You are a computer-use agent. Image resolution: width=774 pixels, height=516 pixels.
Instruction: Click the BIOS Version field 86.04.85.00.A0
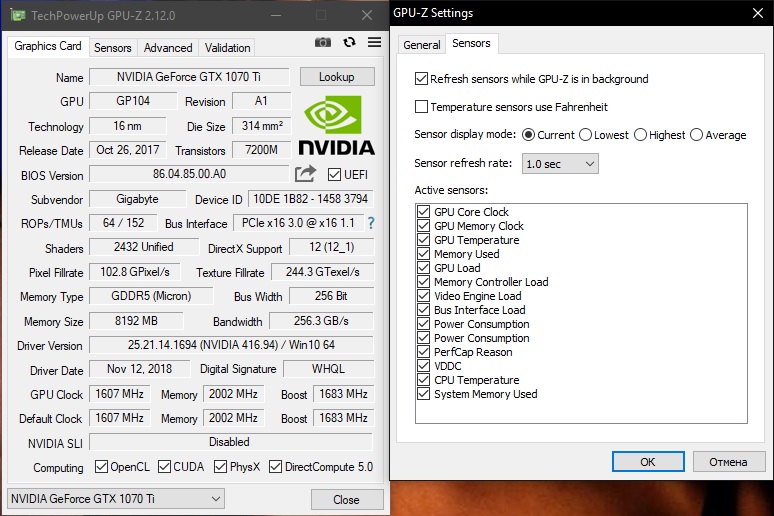[189, 174]
